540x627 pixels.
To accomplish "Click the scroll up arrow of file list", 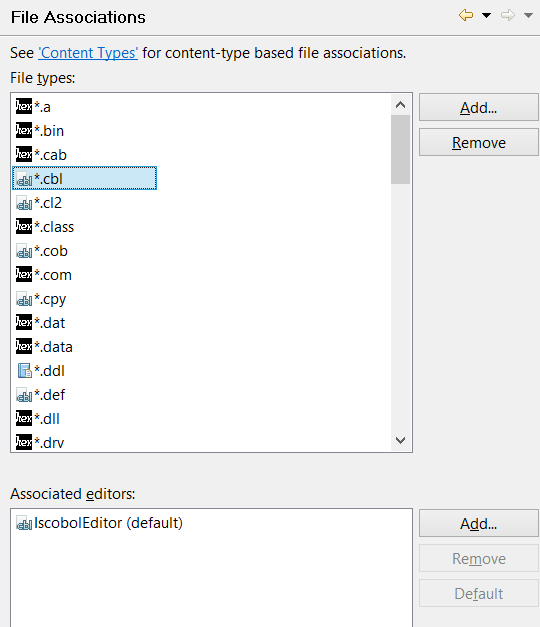I will pyautogui.click(x=400, y=105).
